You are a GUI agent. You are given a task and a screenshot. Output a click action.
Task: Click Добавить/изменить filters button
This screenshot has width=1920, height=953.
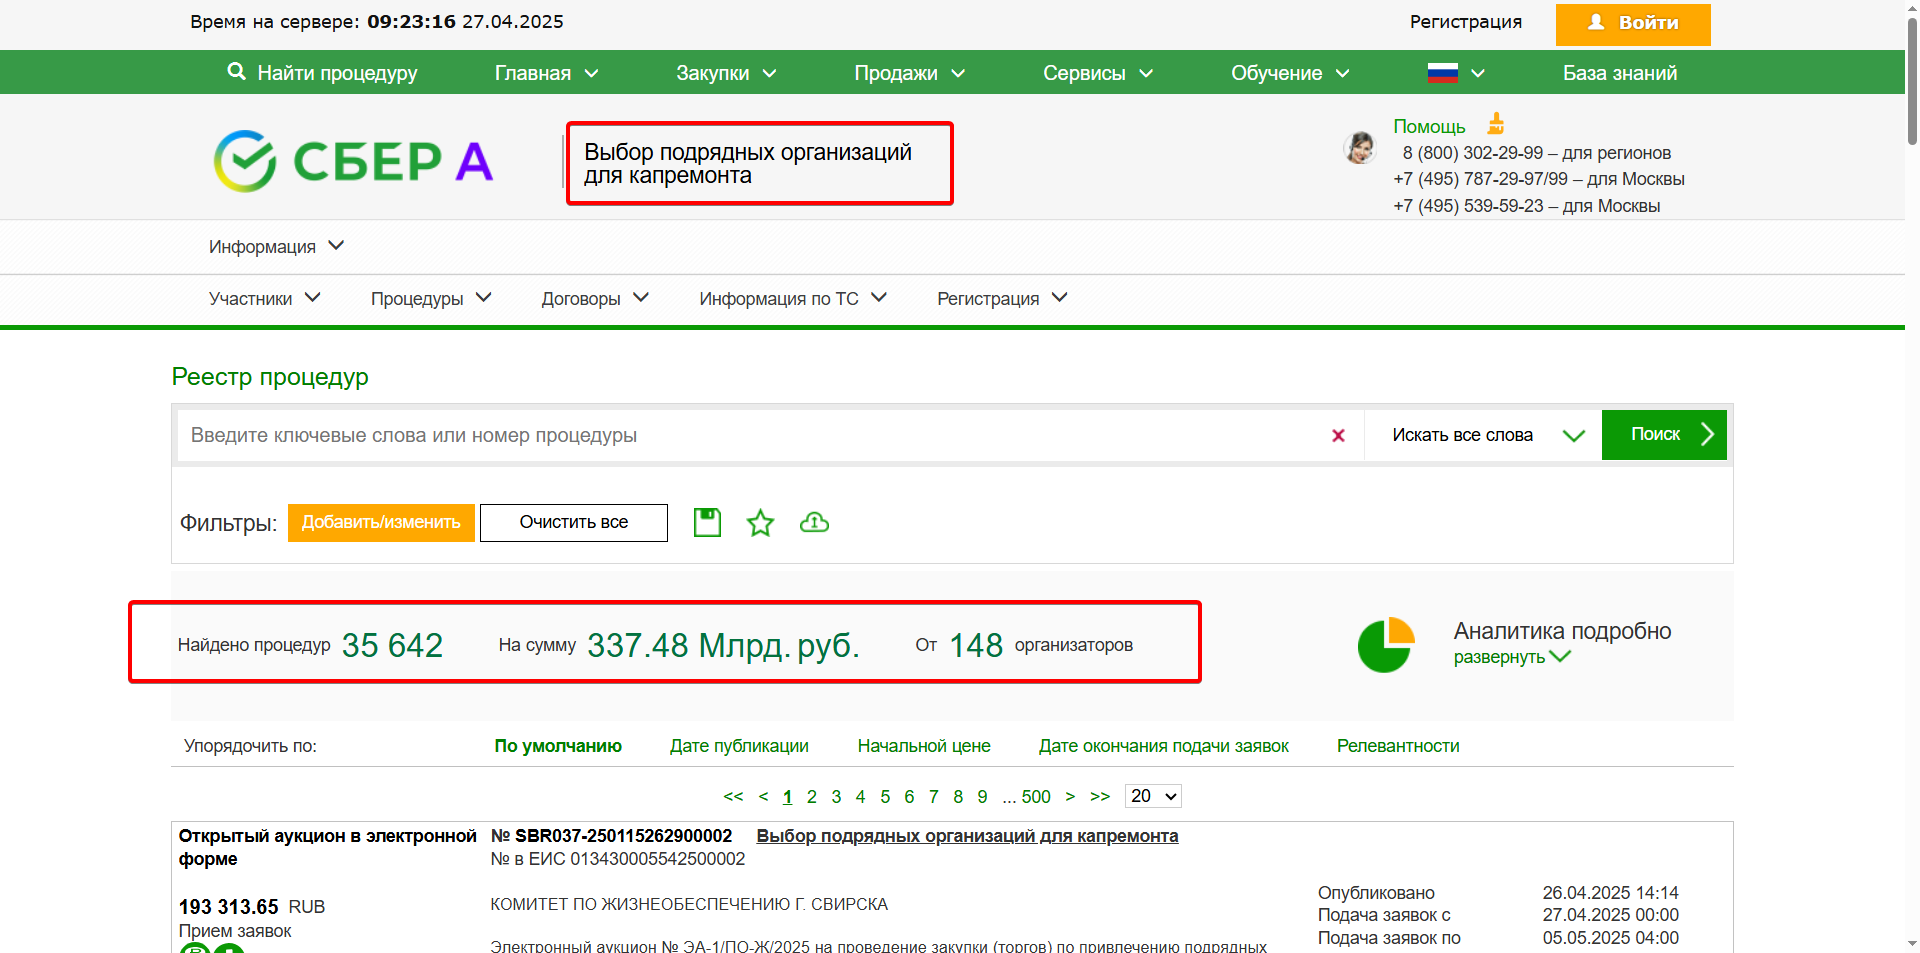pyautogui.click(x=381, y=522)
